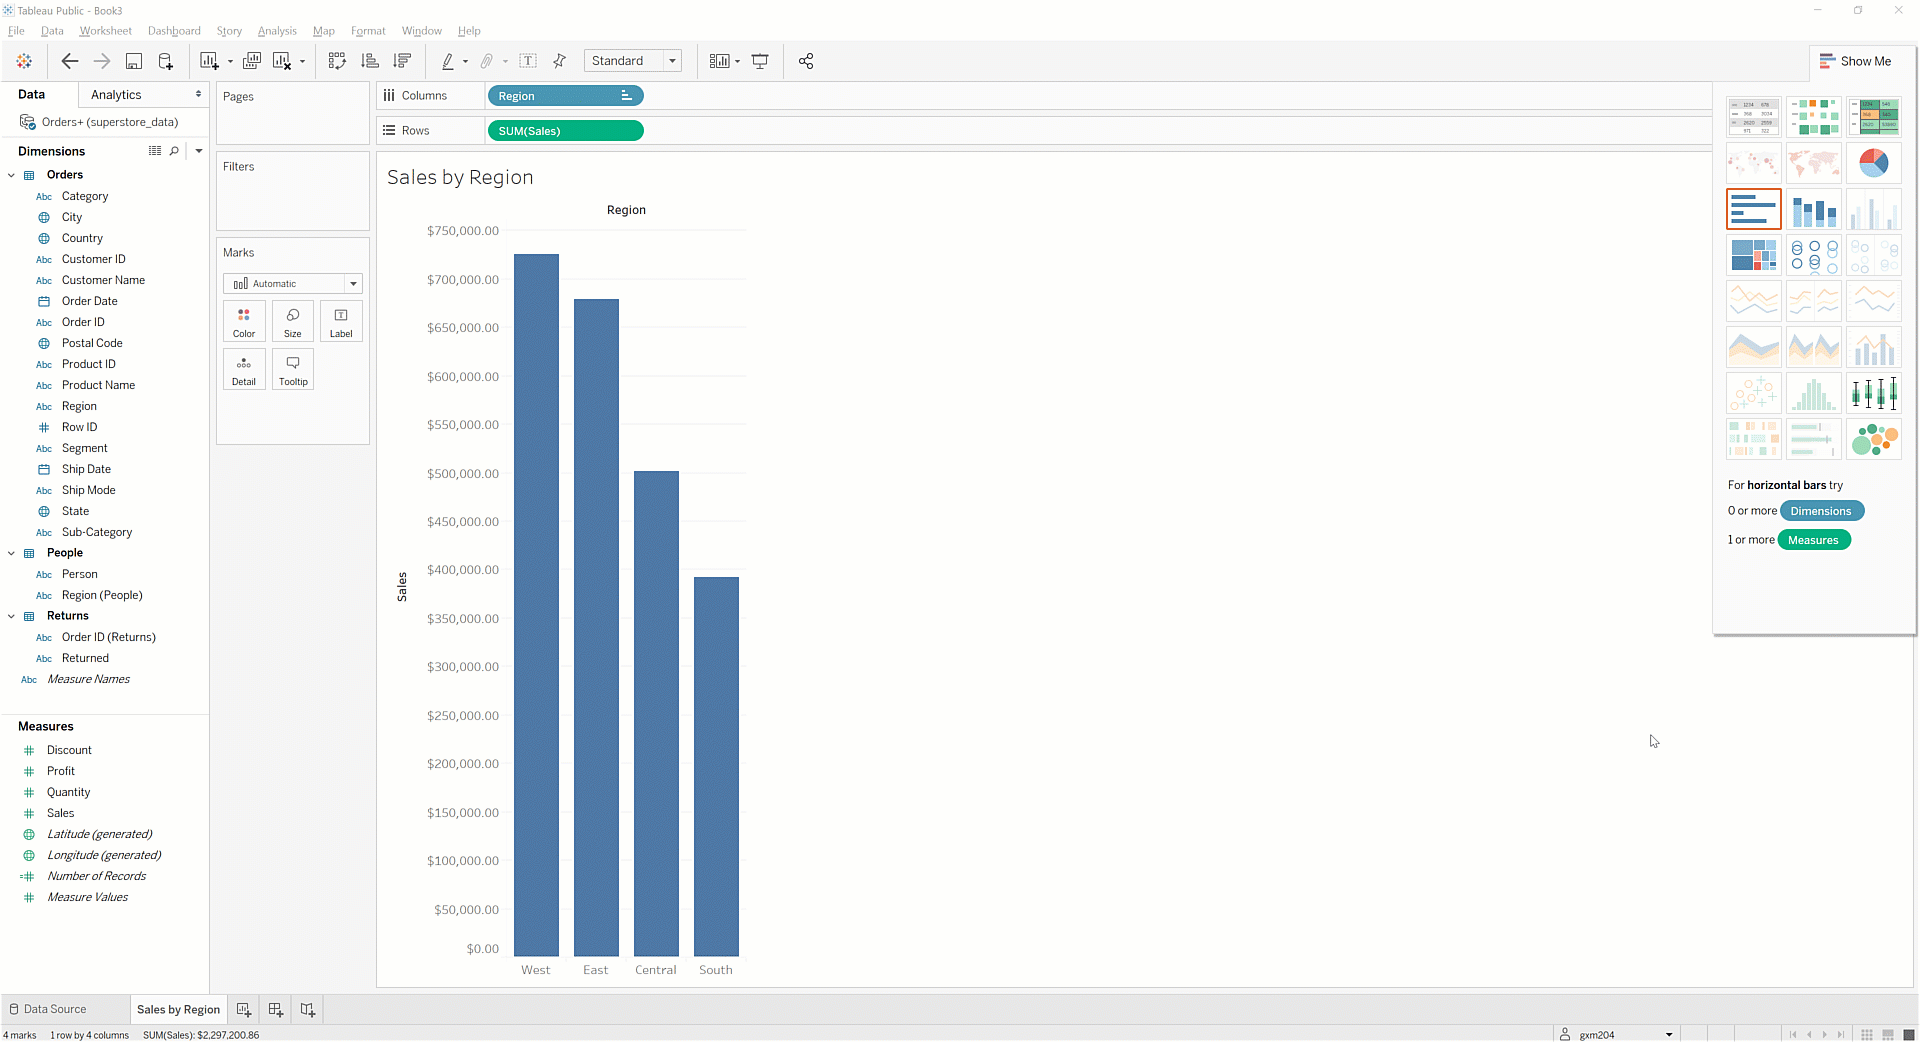The image size is (1920, 1042).
Task: Click the Share workbook icon
Action: coord(806,61)
